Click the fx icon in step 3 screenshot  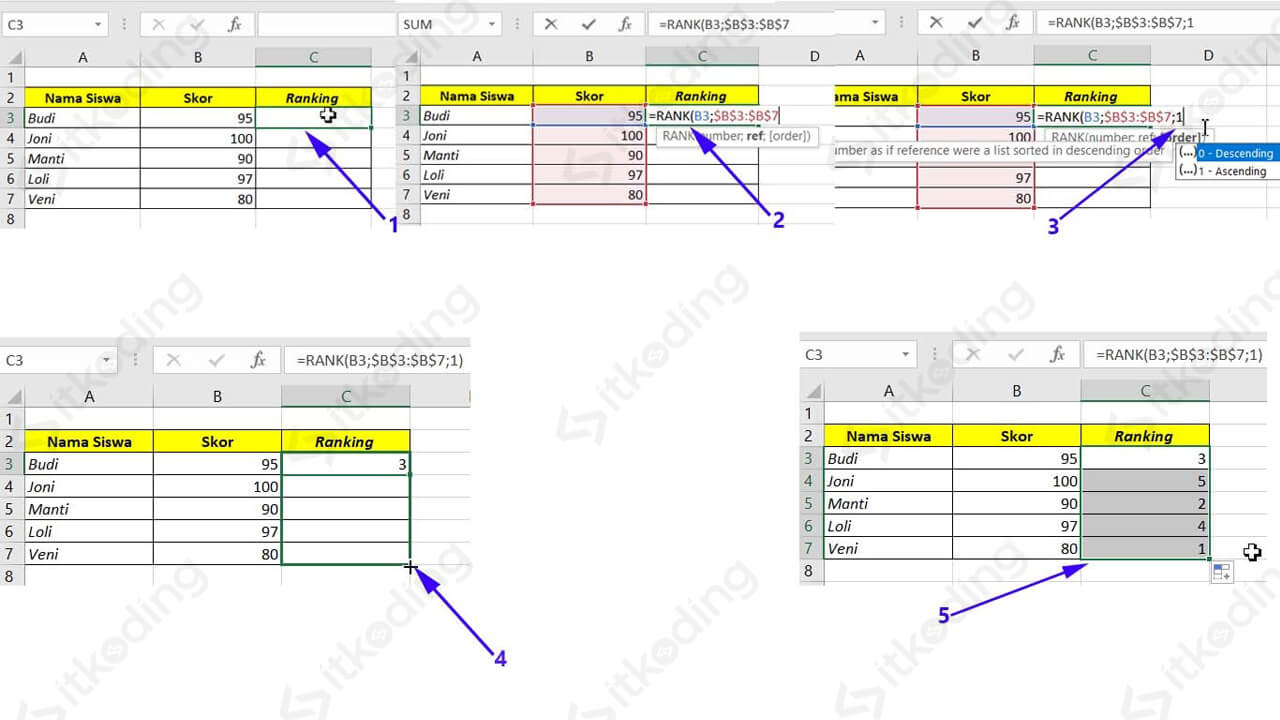tap(1011, 23)
